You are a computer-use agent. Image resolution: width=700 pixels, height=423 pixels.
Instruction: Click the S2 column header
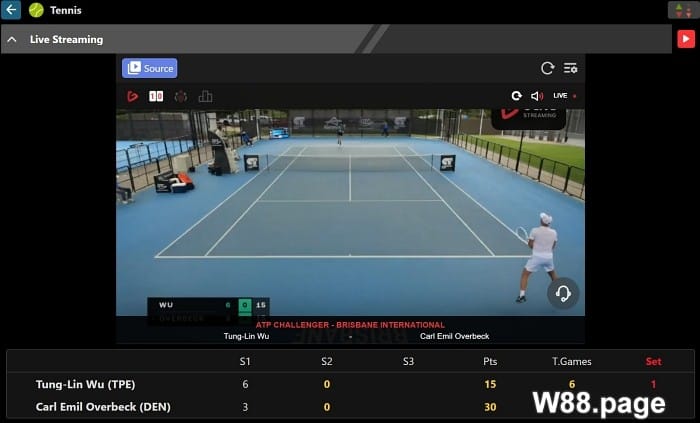[x=326, y=361]
